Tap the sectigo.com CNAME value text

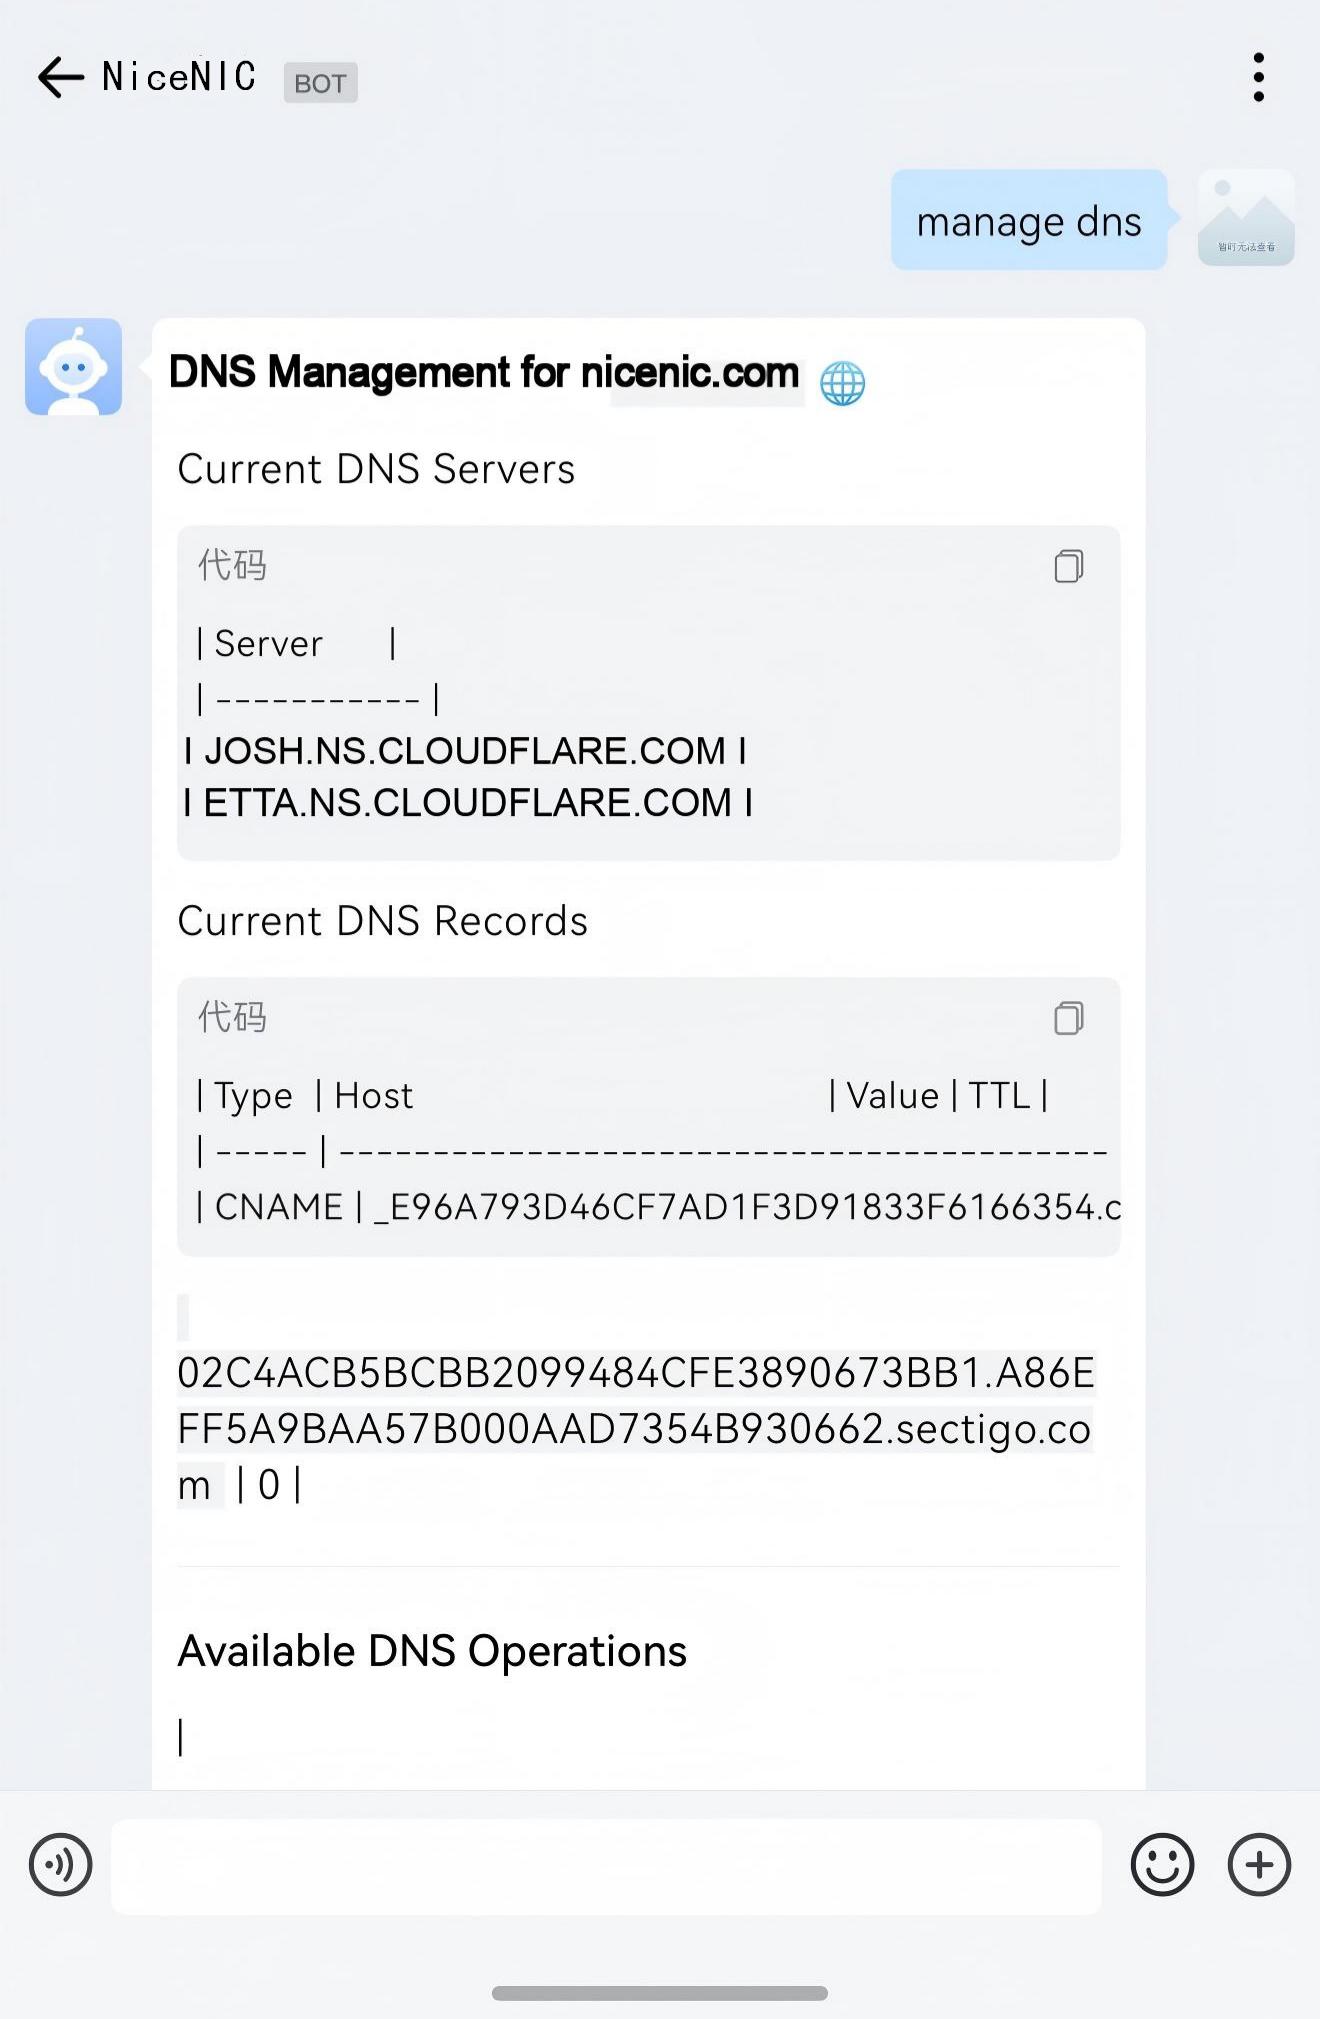[636, 1428]
